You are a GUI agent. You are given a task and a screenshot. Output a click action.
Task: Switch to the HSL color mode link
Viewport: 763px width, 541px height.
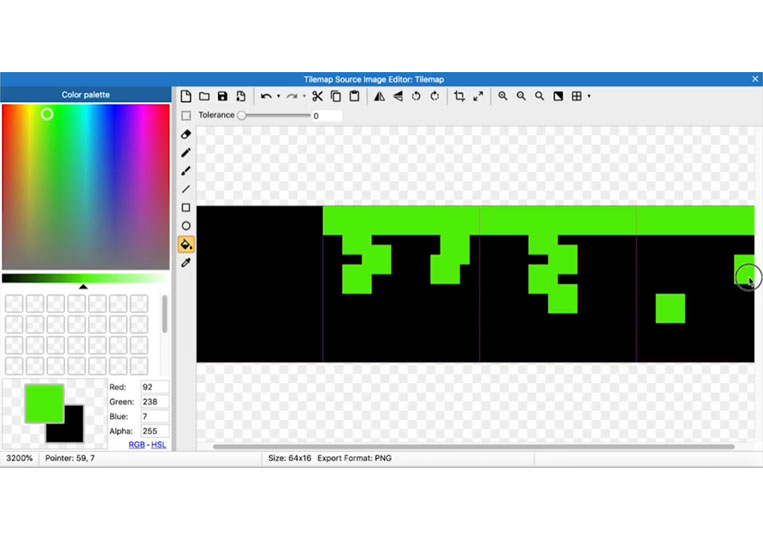[159, 445]
